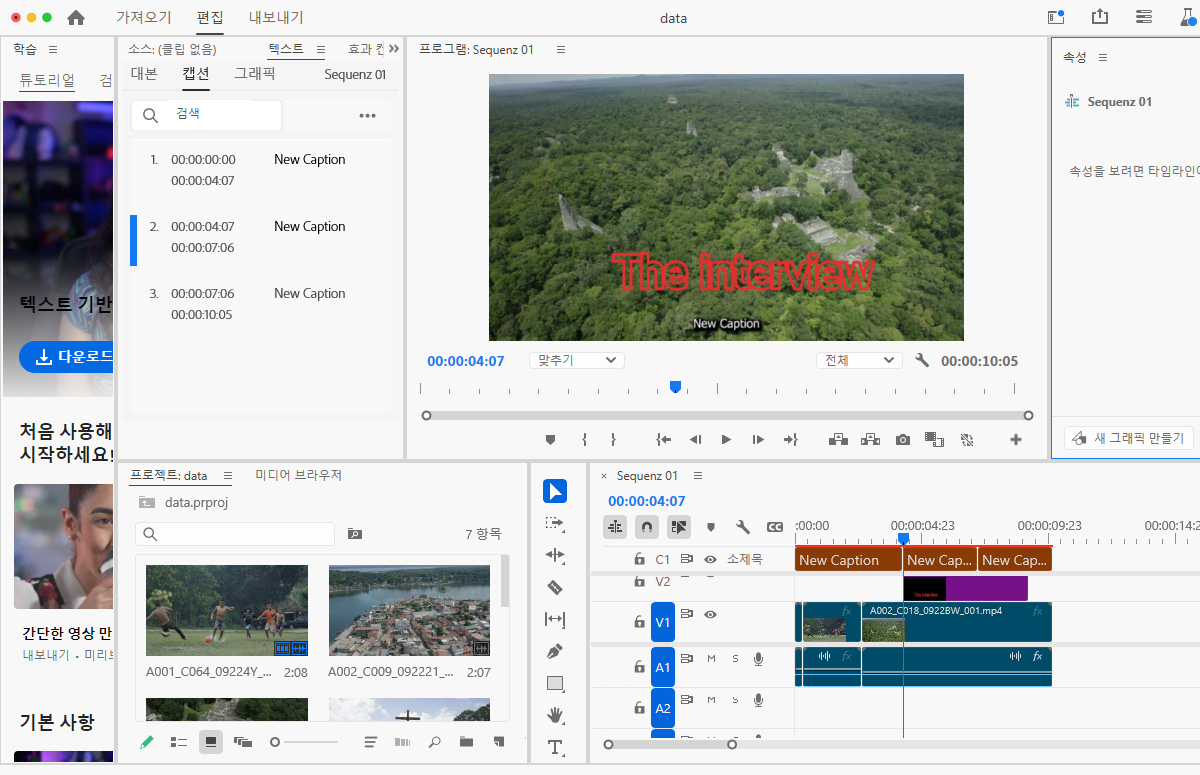
Task: Switch to the 내보내기 workspace tab
Action: [276, 18]
